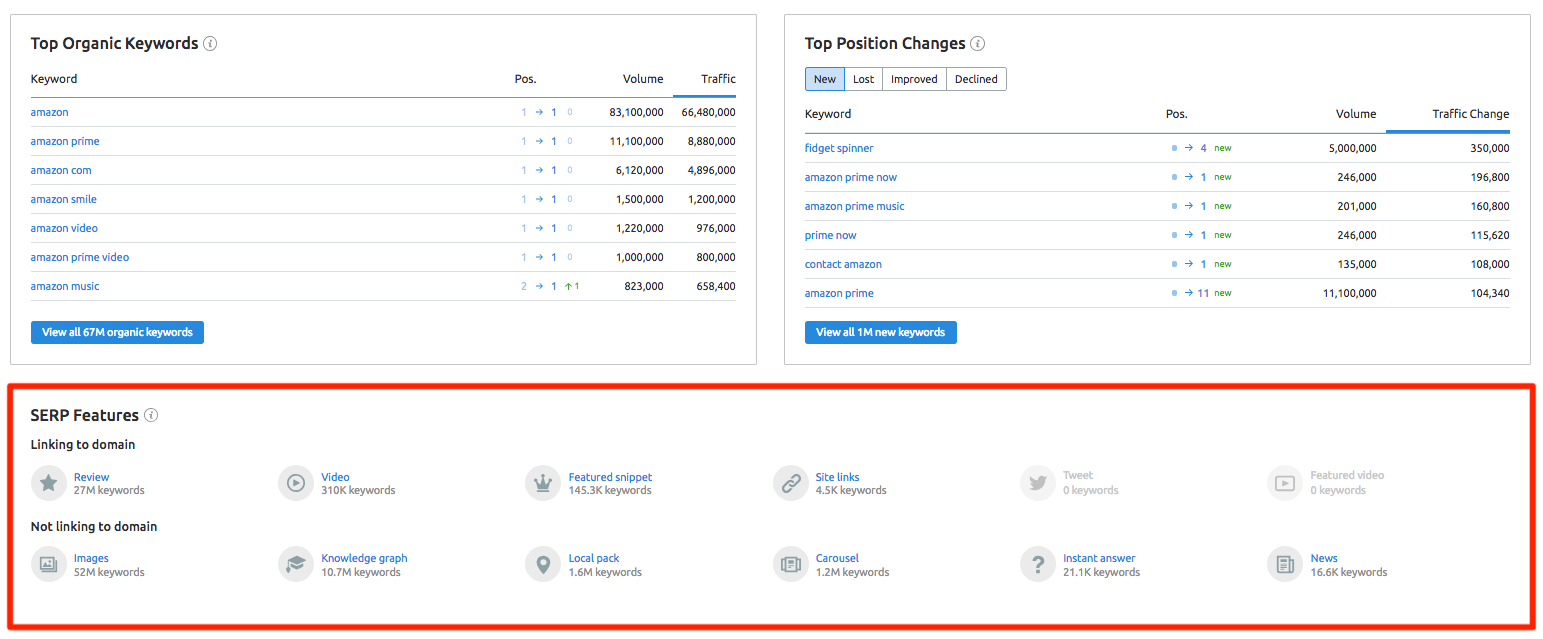Screen dimensions: 1543x639
Task: Sort organic keywords by Pos. column
Action: 525,79
